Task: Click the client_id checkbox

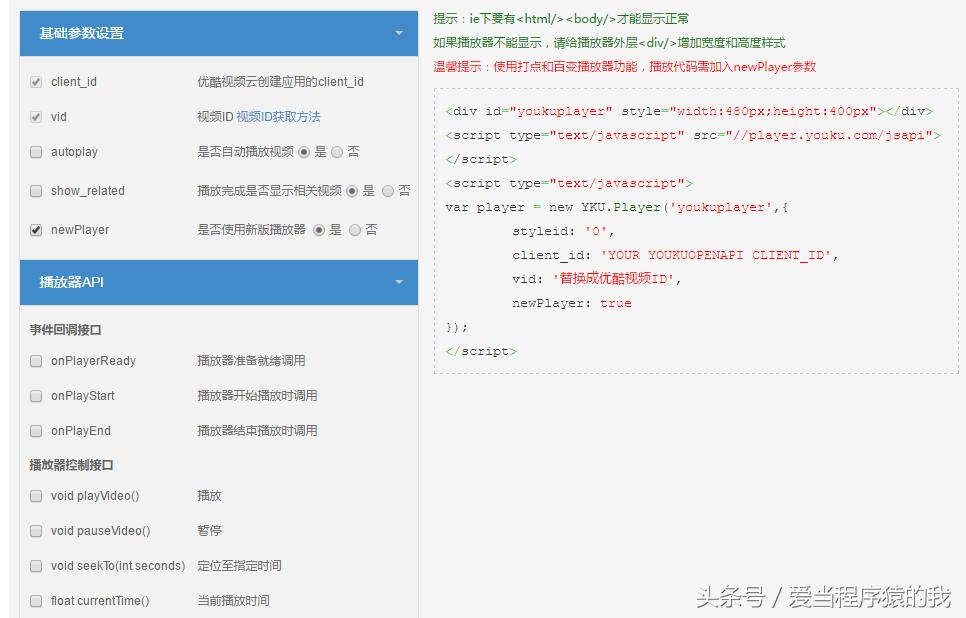Action: [x=36, y=82]
